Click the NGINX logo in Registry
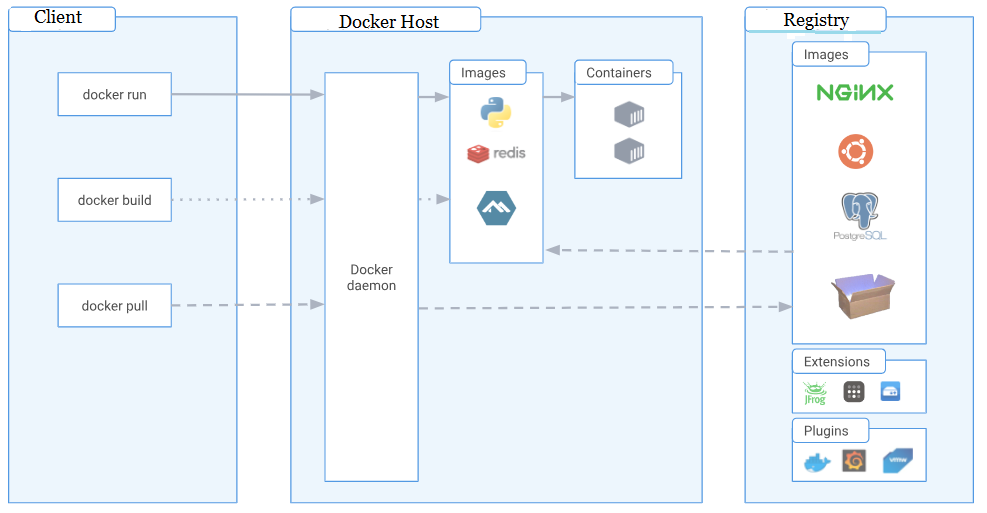This screenshot has height=513, width=987. tap(855, 93)
